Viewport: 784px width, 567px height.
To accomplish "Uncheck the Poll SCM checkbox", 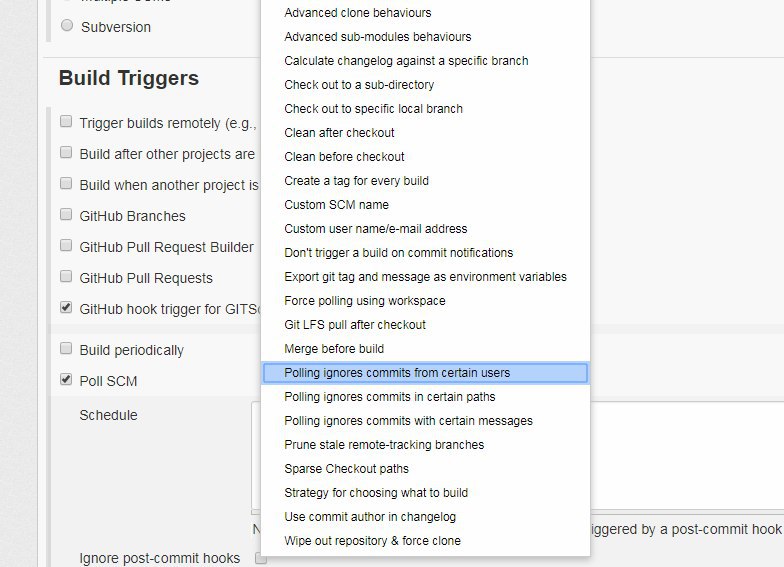I will [x=66, y=379].
